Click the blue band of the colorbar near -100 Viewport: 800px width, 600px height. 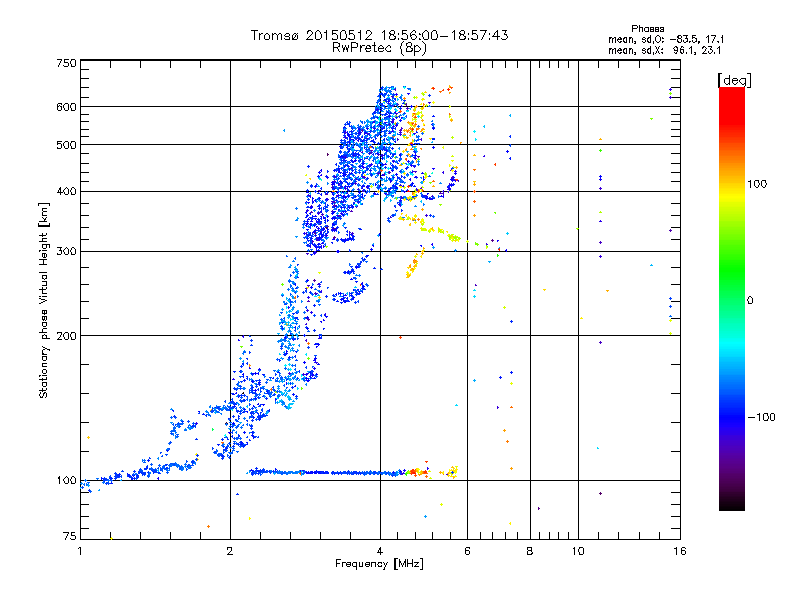[x=732, y=416]
